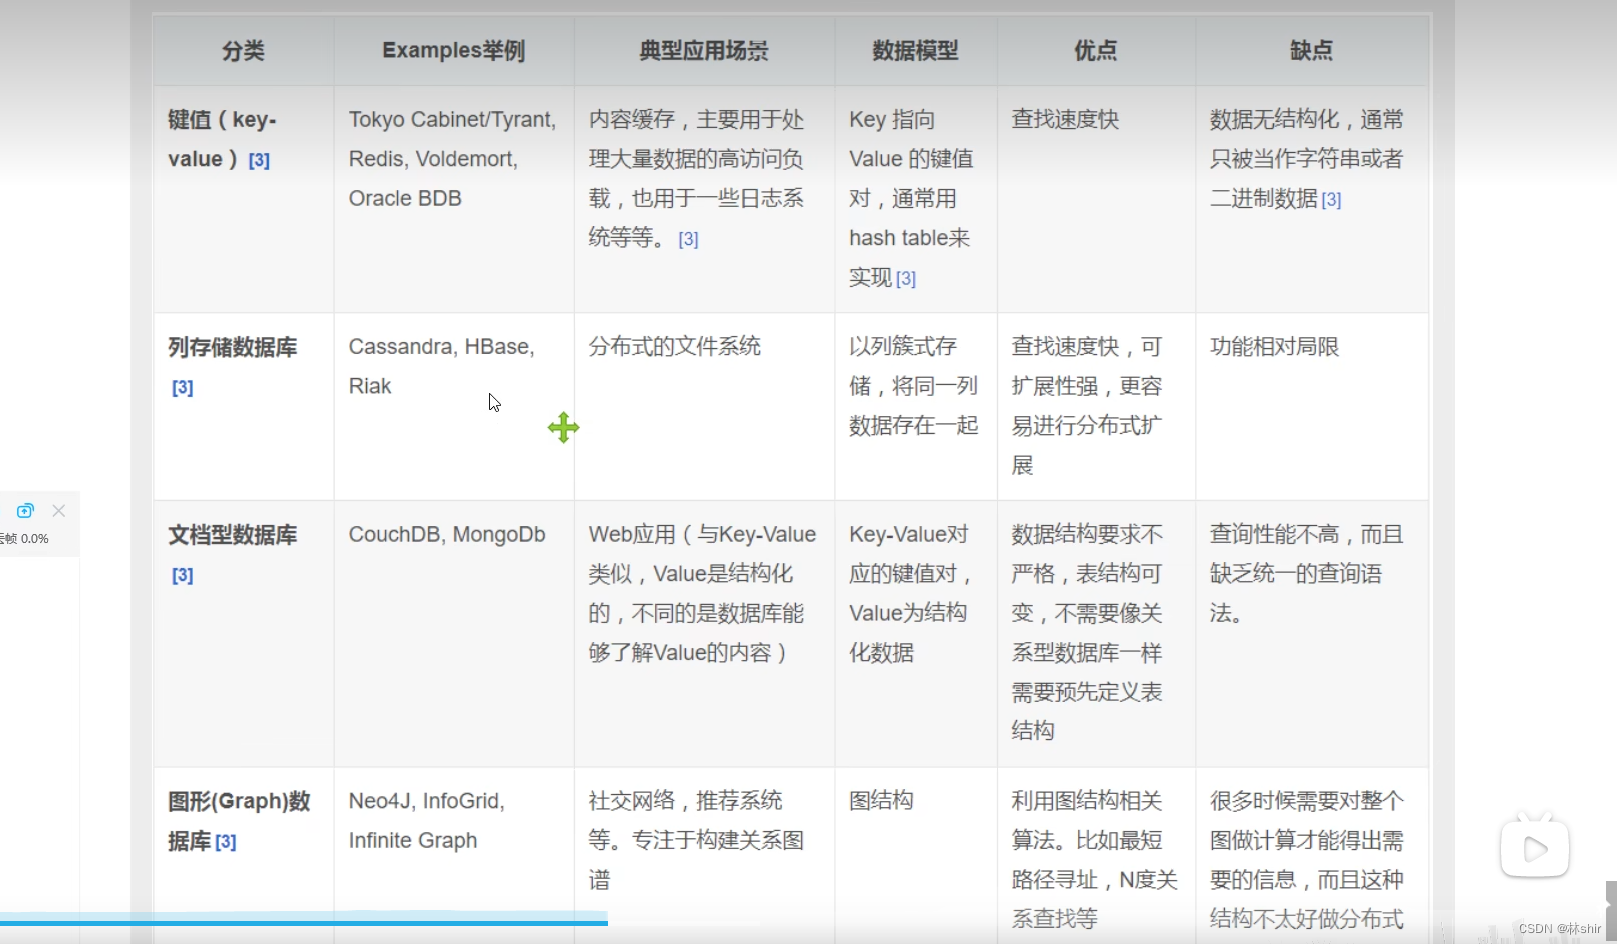
Task: Click the 'Redis, Voldemort' example text
Action: click(x=433, y=160)
